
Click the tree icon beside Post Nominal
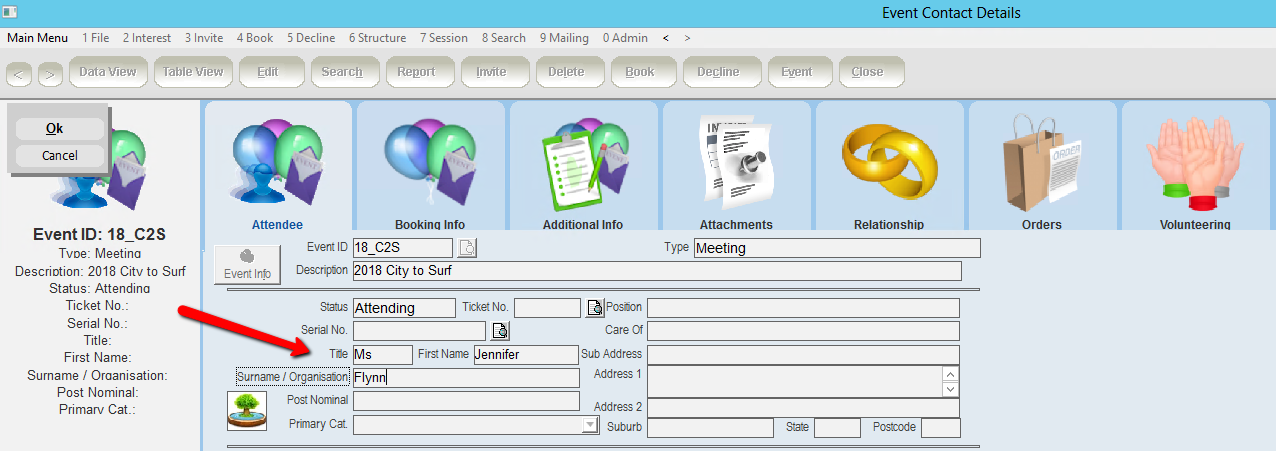coord(247,411)
